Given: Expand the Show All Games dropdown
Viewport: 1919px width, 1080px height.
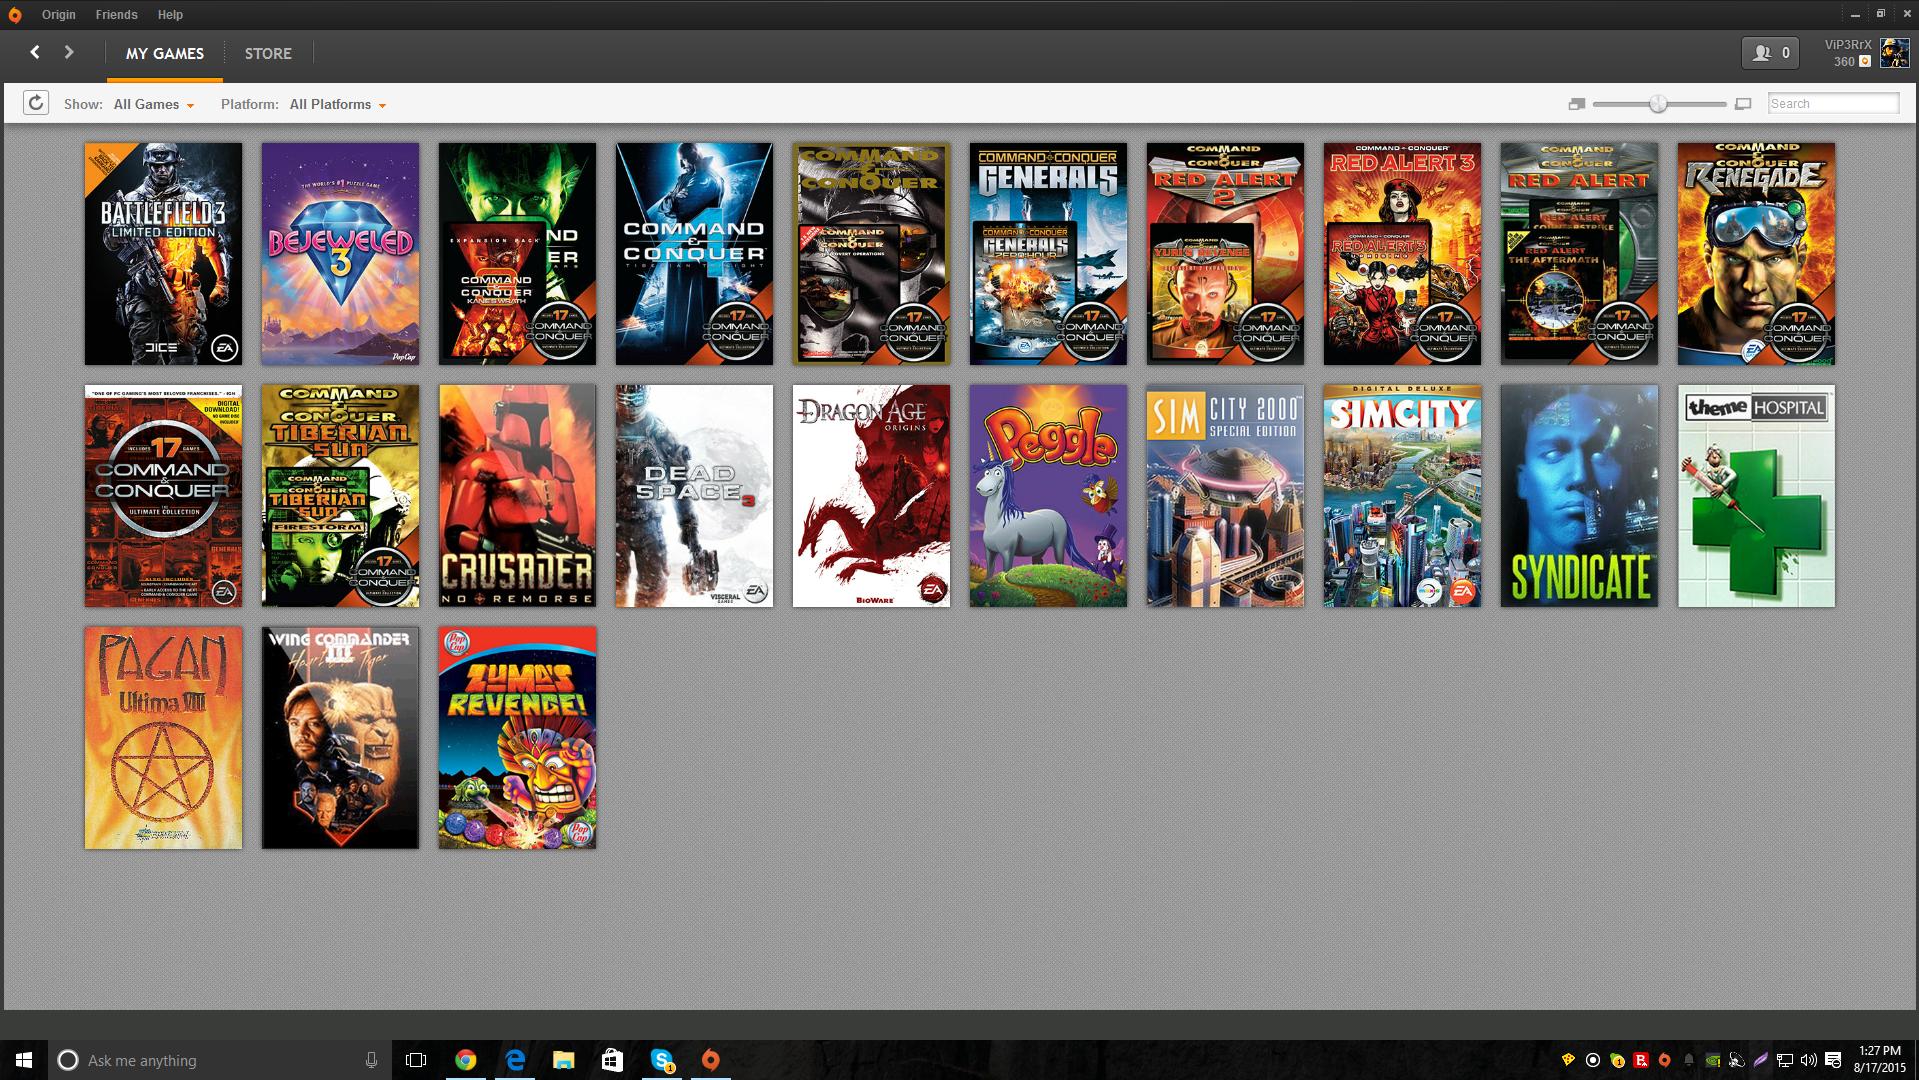Looking at the screenshot, I should (x=154, y=104).
